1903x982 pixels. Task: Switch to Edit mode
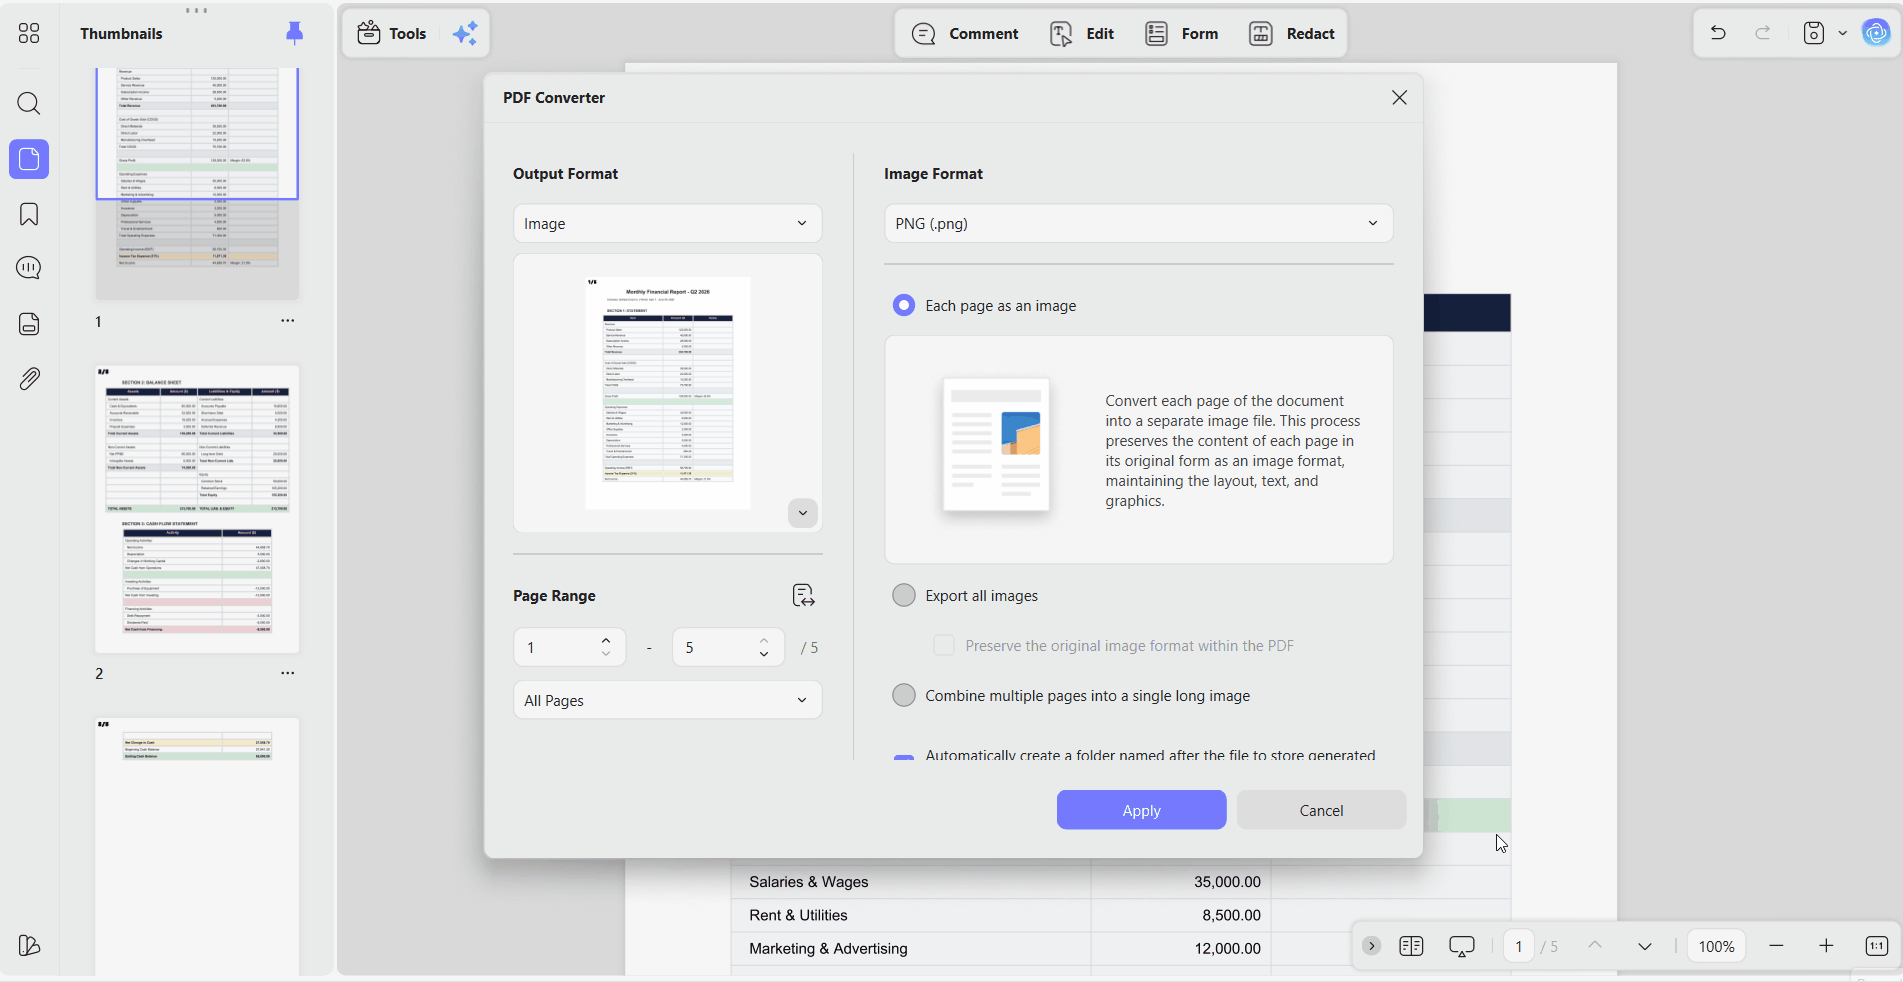click(1082, 33)
